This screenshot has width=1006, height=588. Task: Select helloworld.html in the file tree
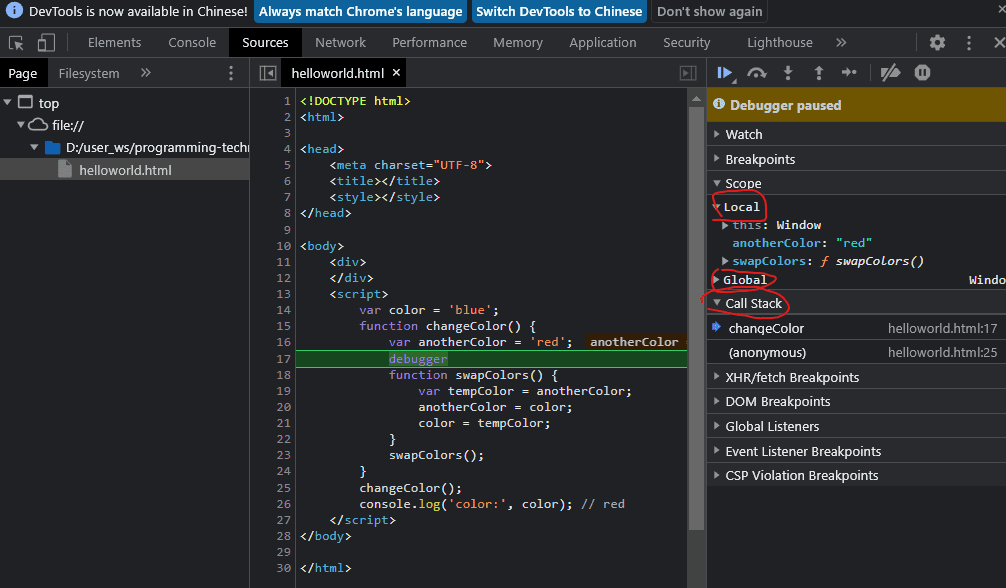point(125,170)
